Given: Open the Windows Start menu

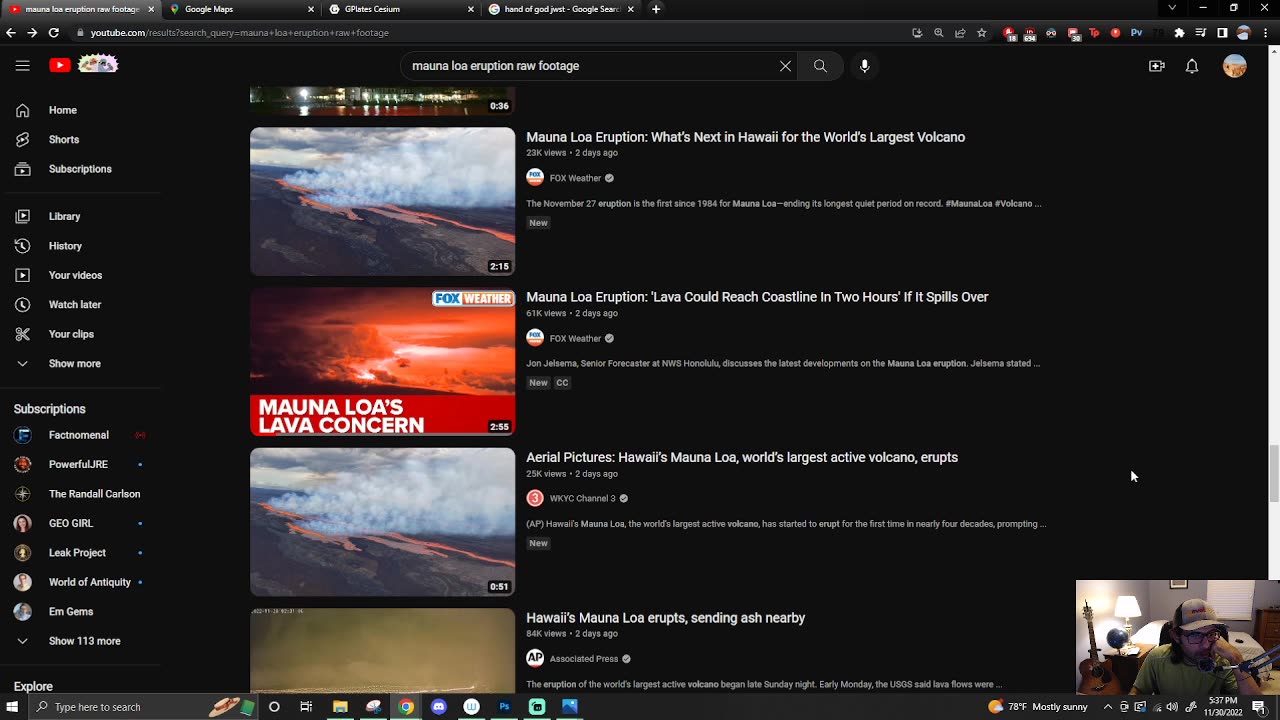Looking at the screenshot, I should pos(12,707).
